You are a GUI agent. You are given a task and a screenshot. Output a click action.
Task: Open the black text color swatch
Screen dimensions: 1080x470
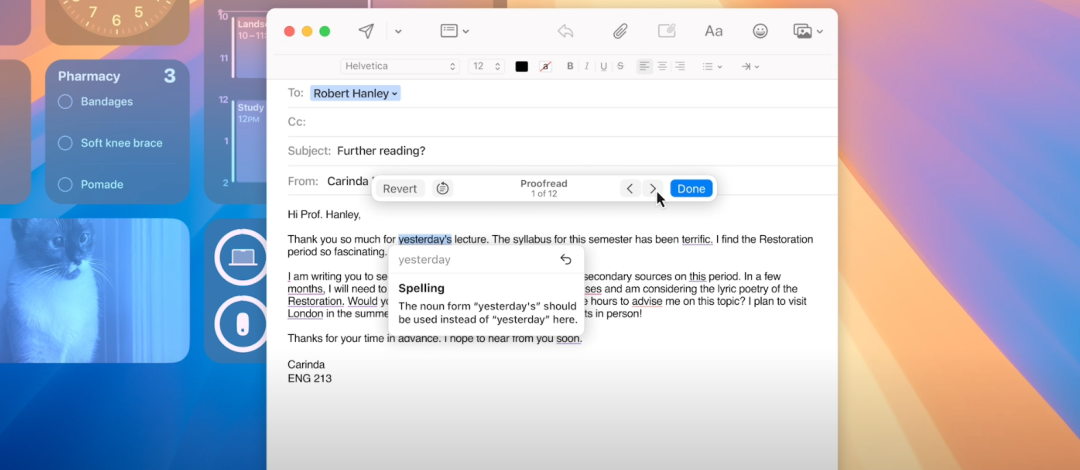[521, 66]
